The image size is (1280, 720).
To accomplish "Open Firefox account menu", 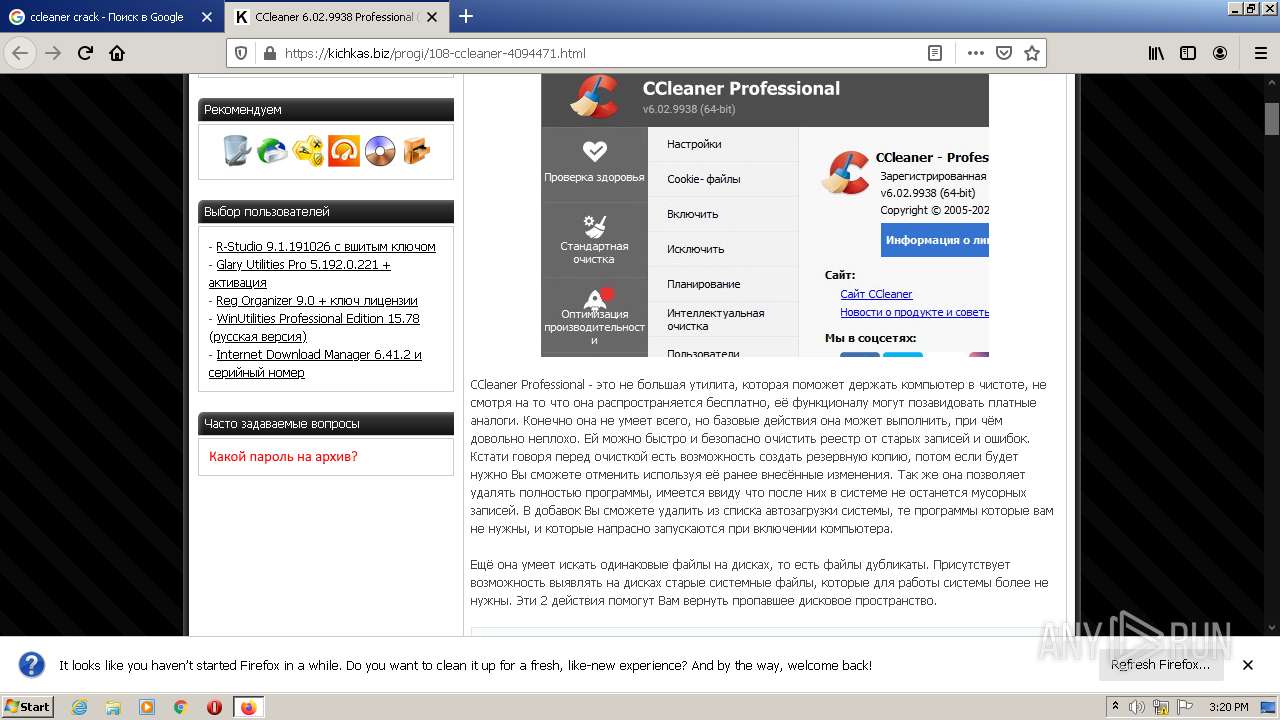I will pos(1220,53).
